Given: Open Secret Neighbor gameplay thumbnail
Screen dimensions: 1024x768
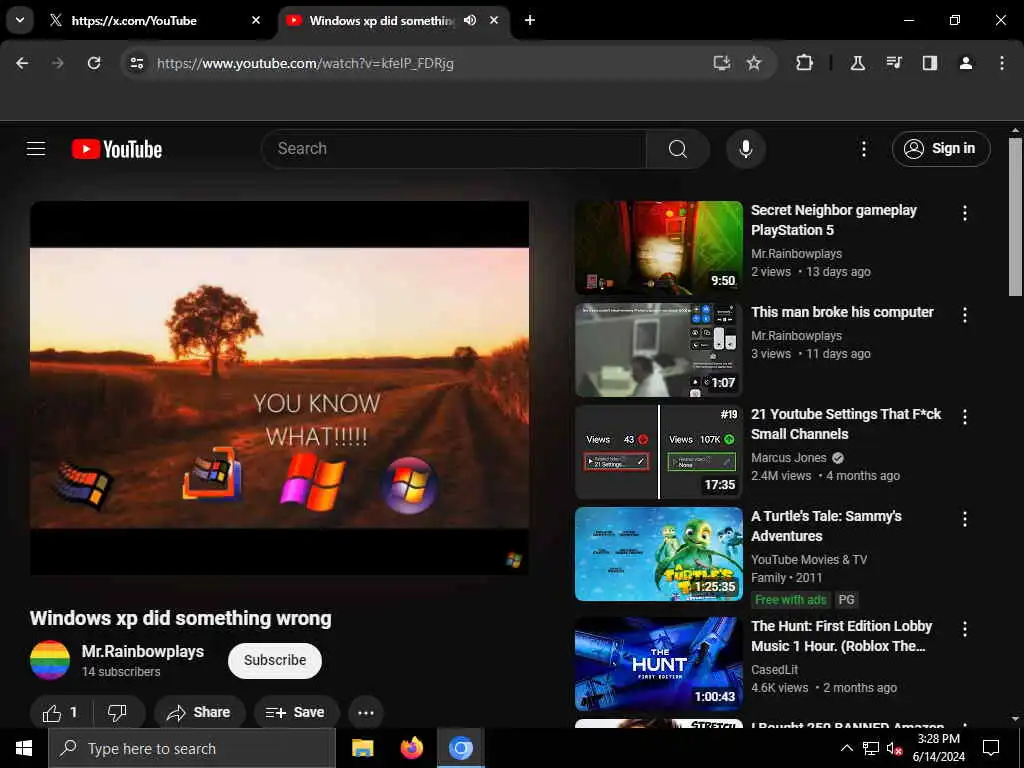Looking at the screenshot, I should [x=658, y=248].
